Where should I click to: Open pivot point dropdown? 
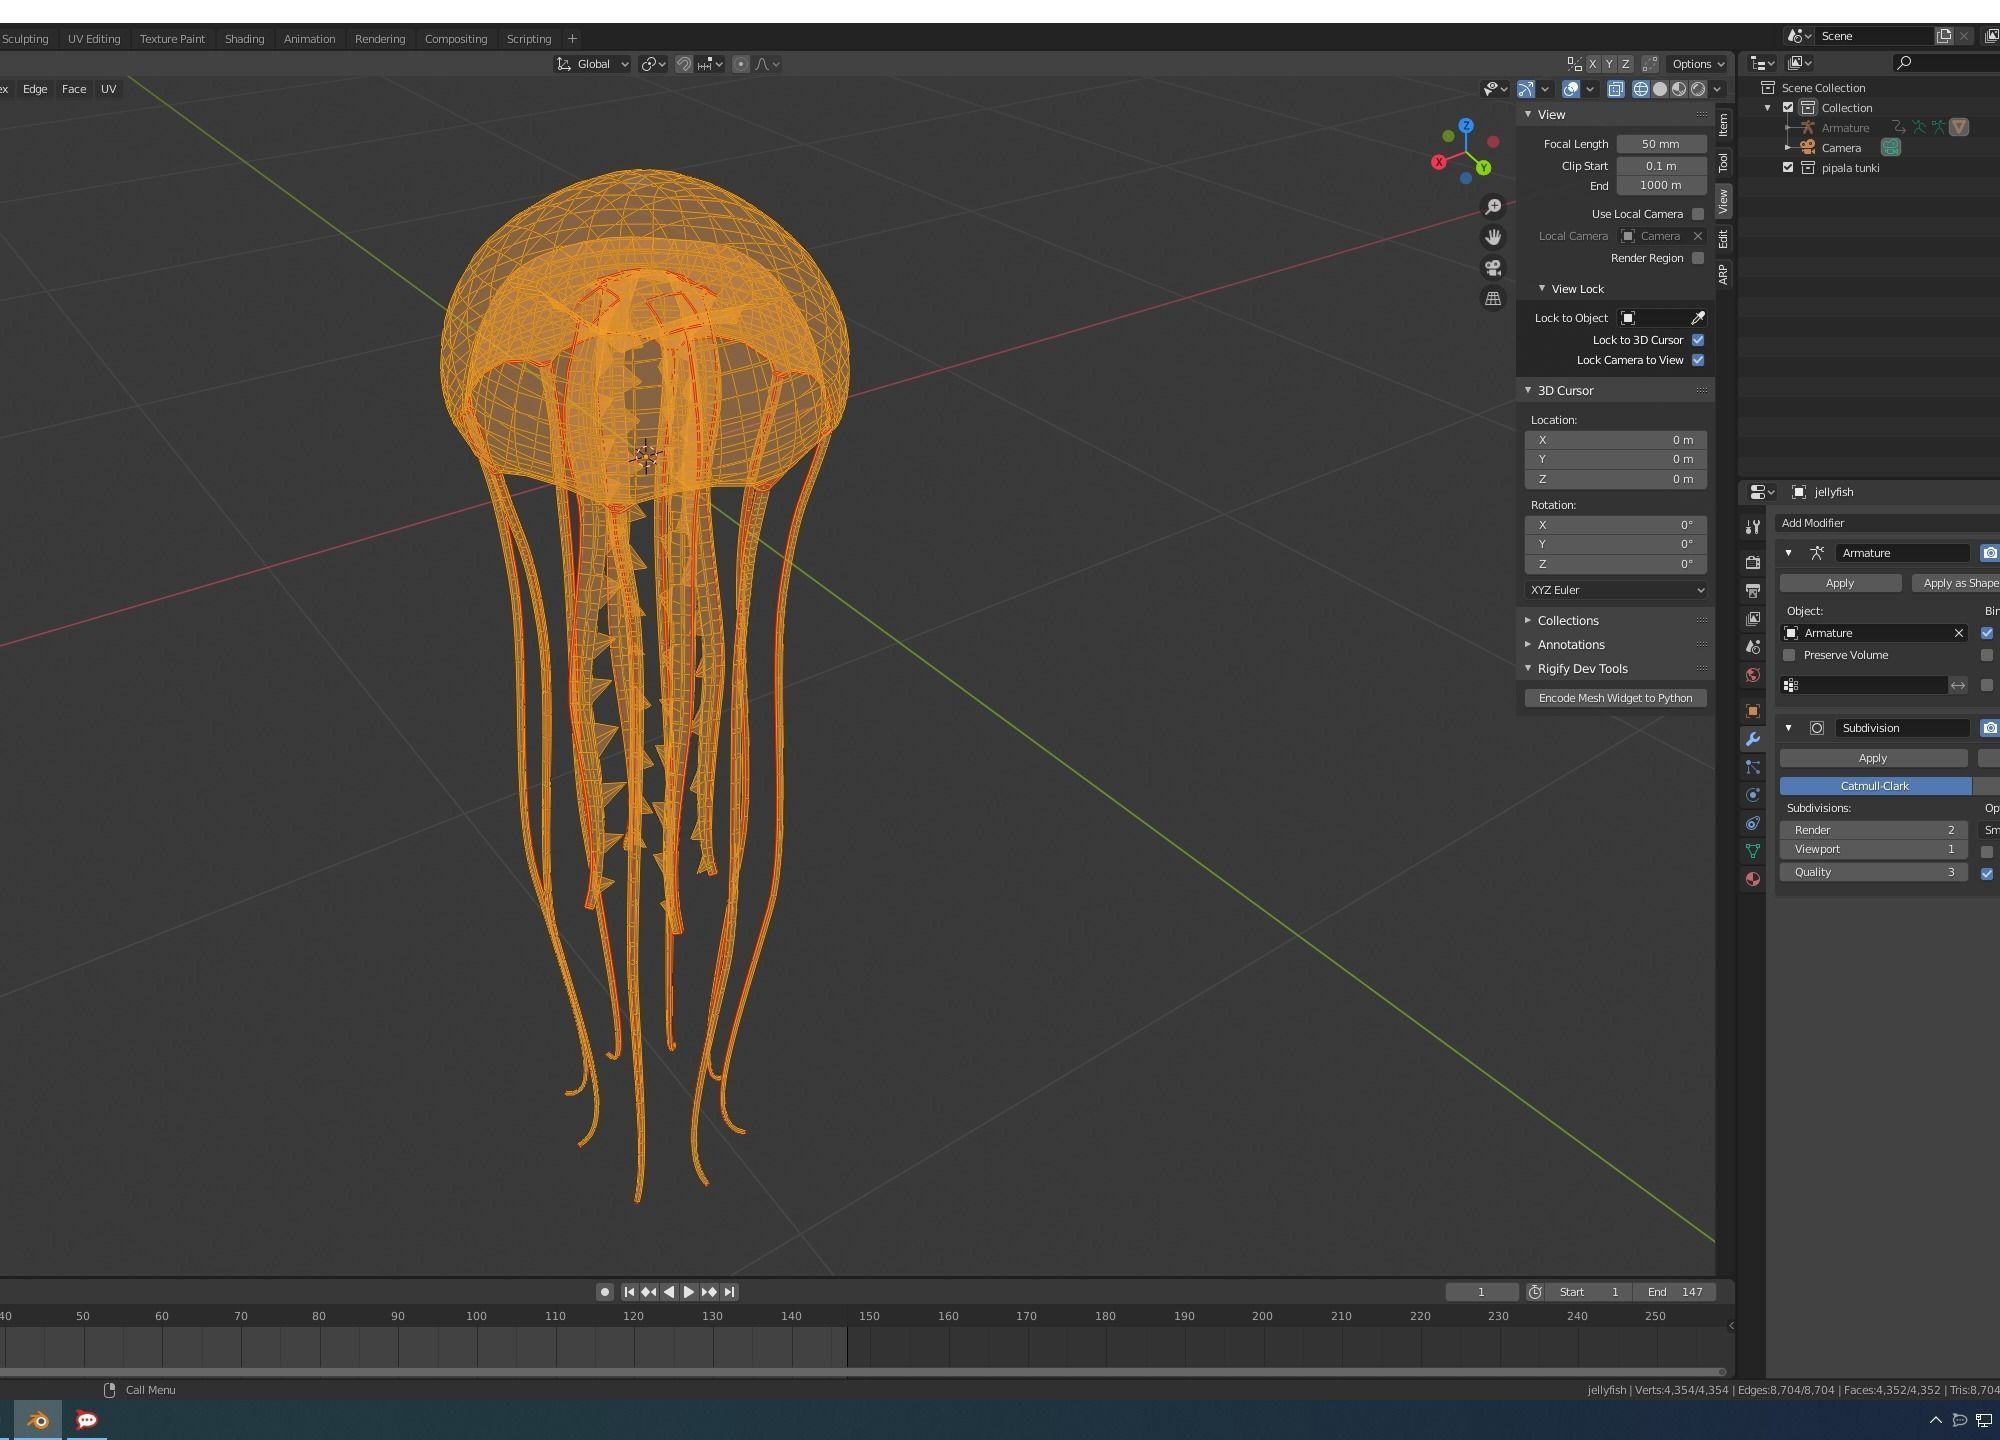click(653, 64)
